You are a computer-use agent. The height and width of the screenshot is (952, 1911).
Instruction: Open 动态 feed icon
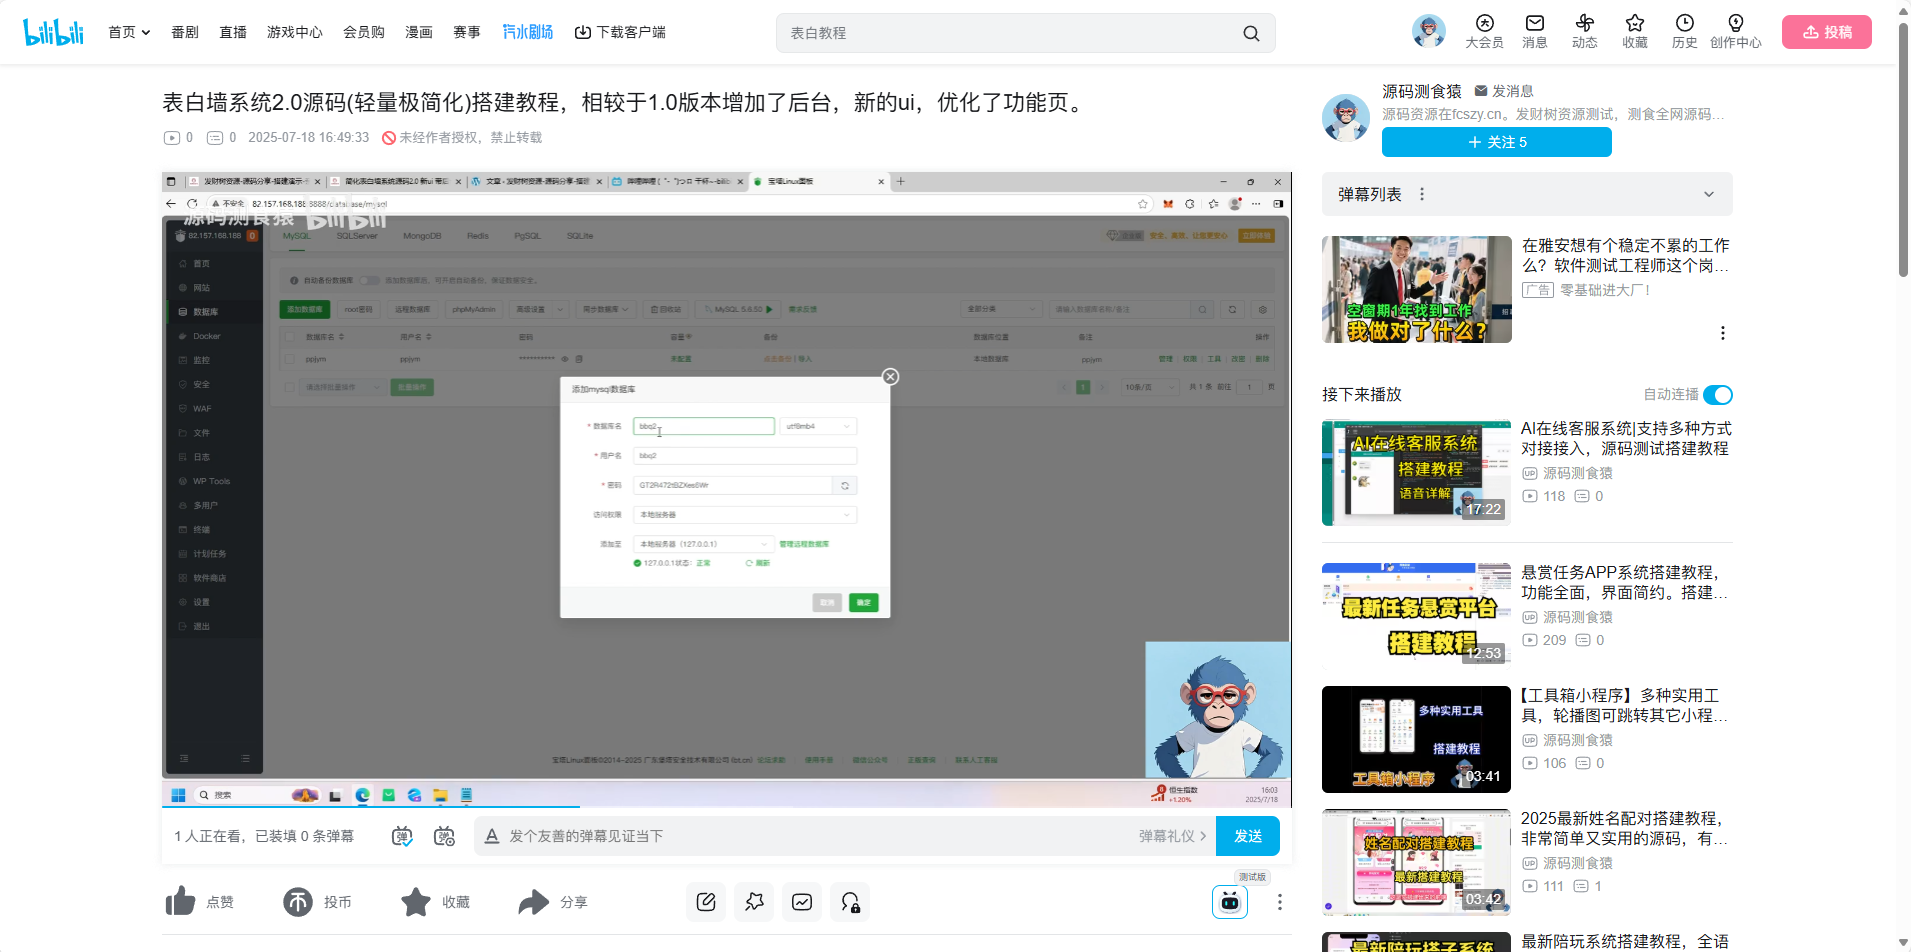pyautogui.click(x=1585, y=32)
